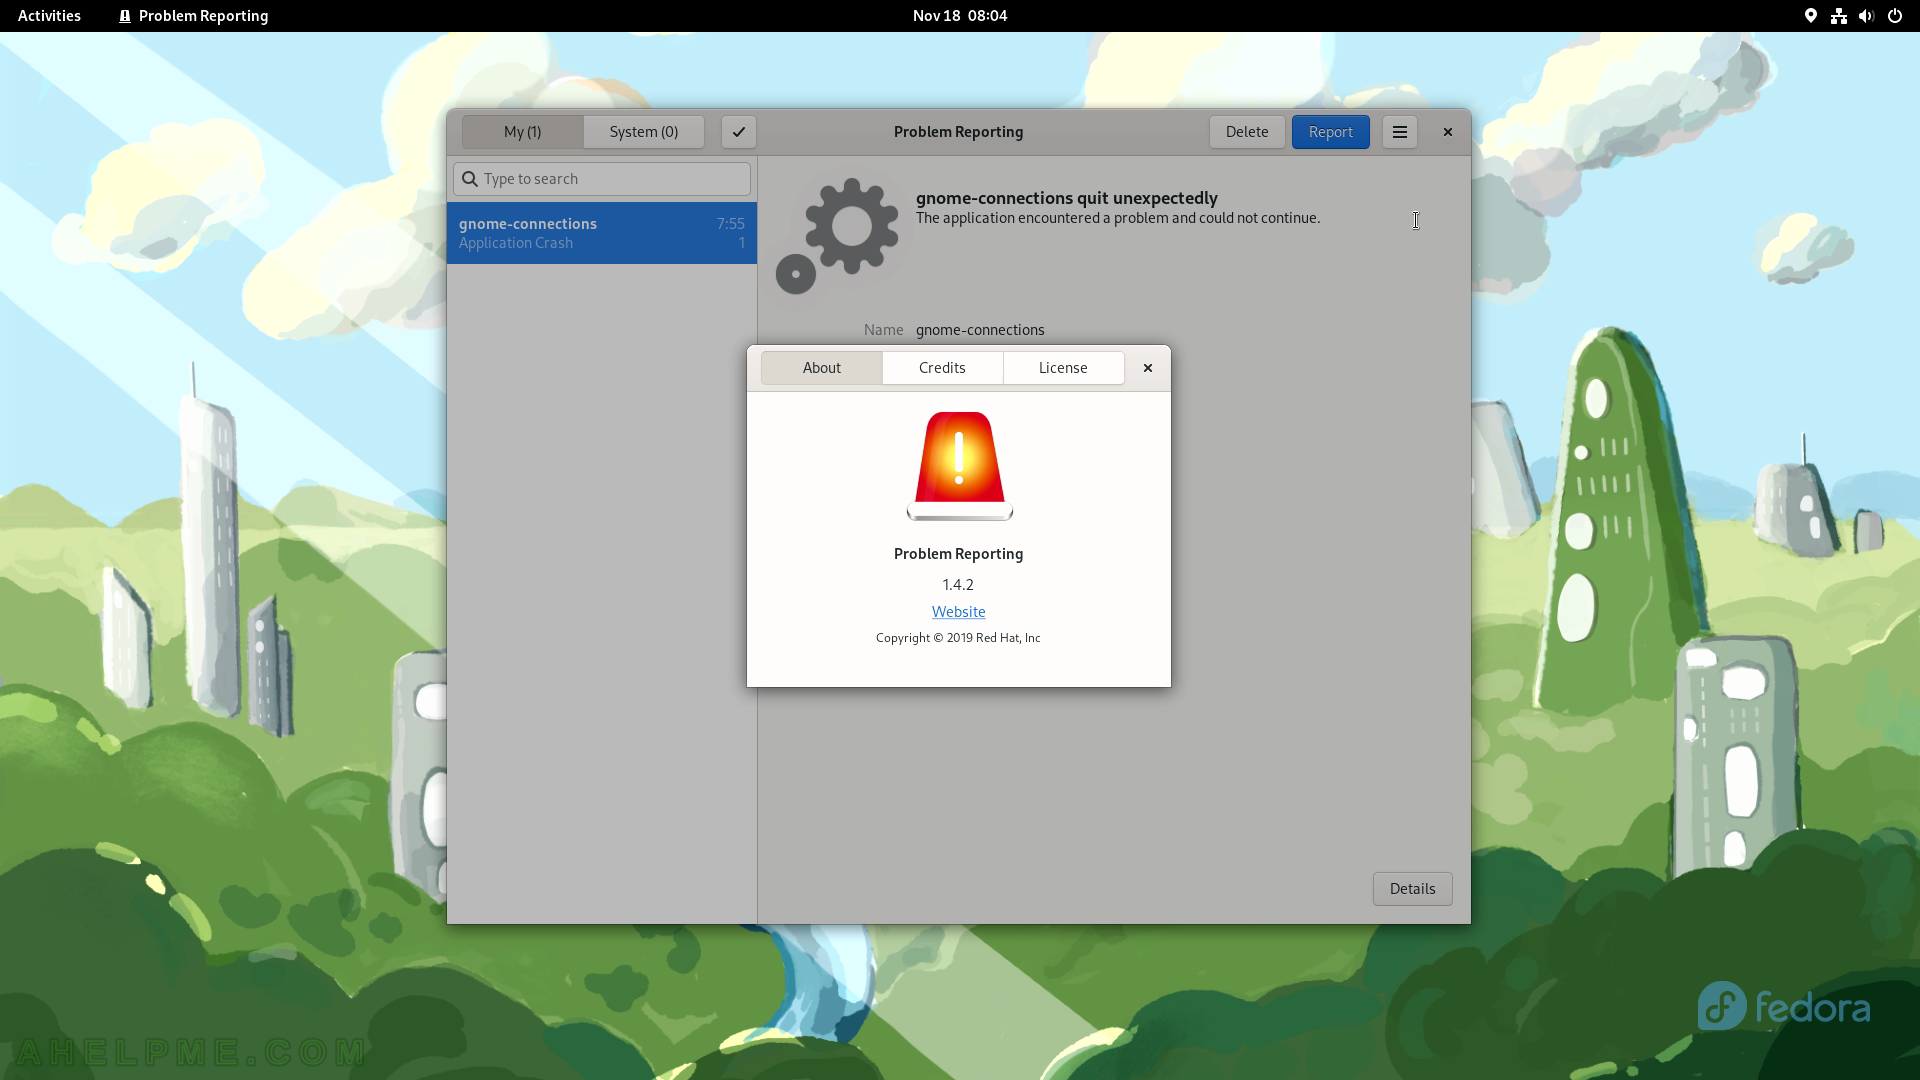Switch to the System (0) tab

[x=644, y=132]
